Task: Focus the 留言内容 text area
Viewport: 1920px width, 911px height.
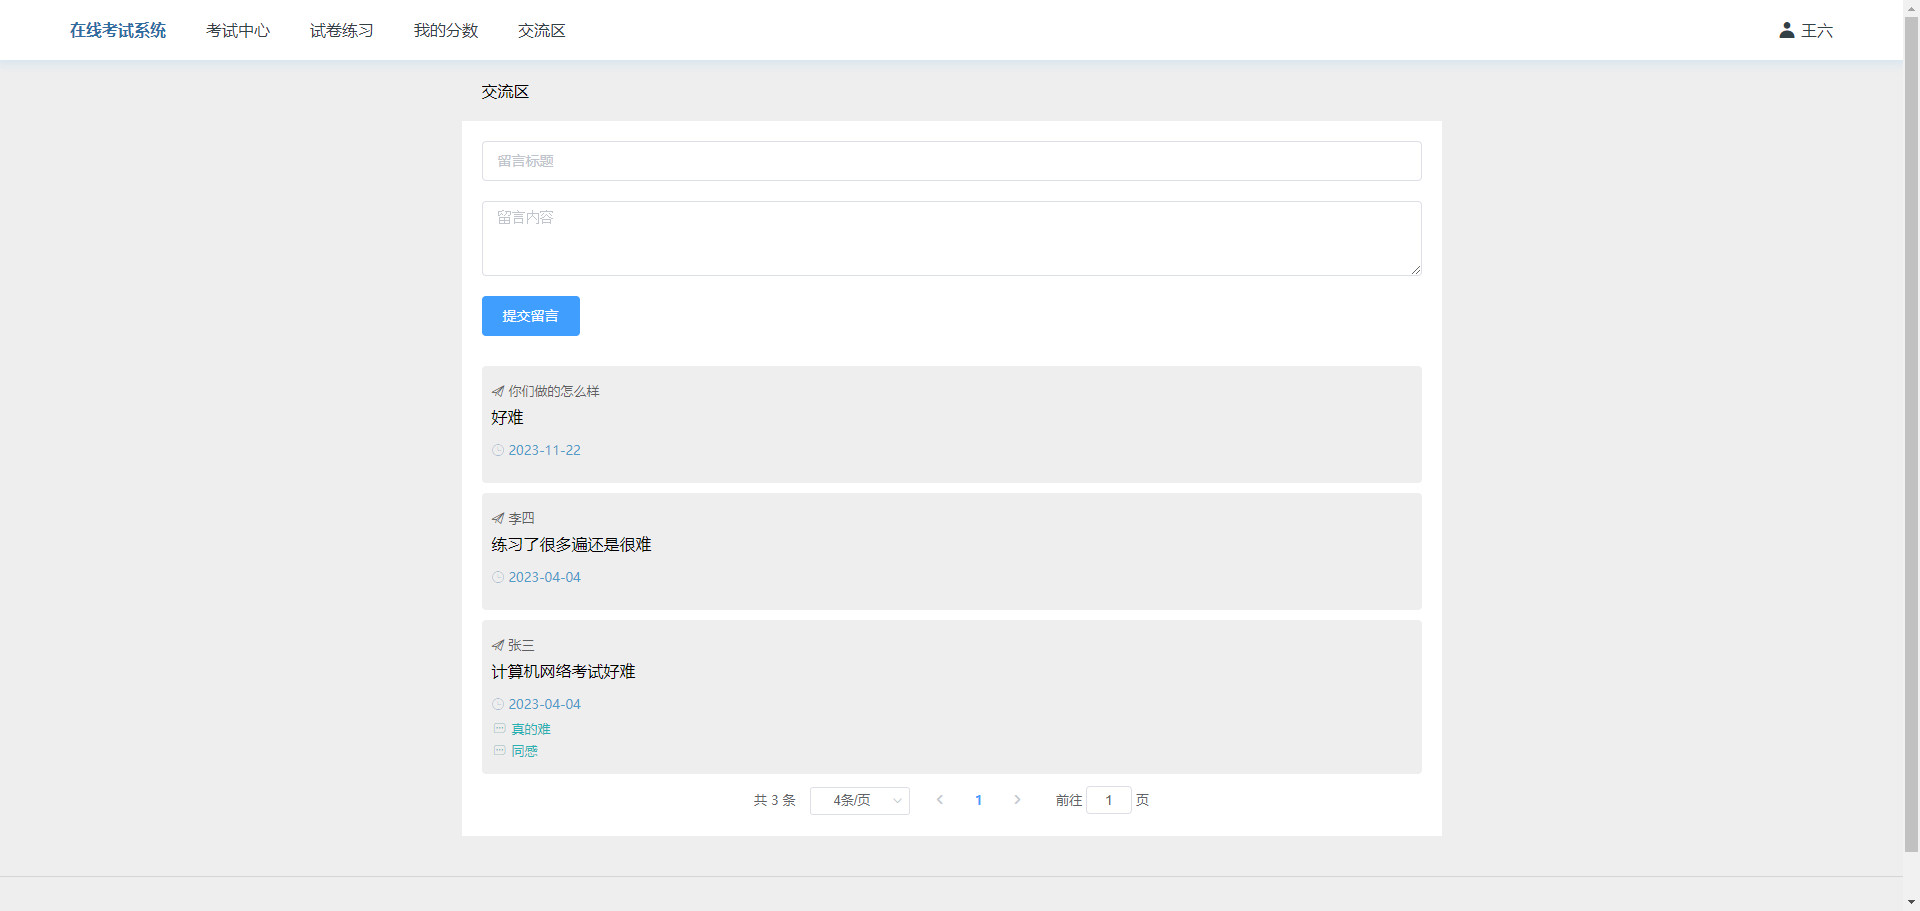Action: tap(952, 238)
